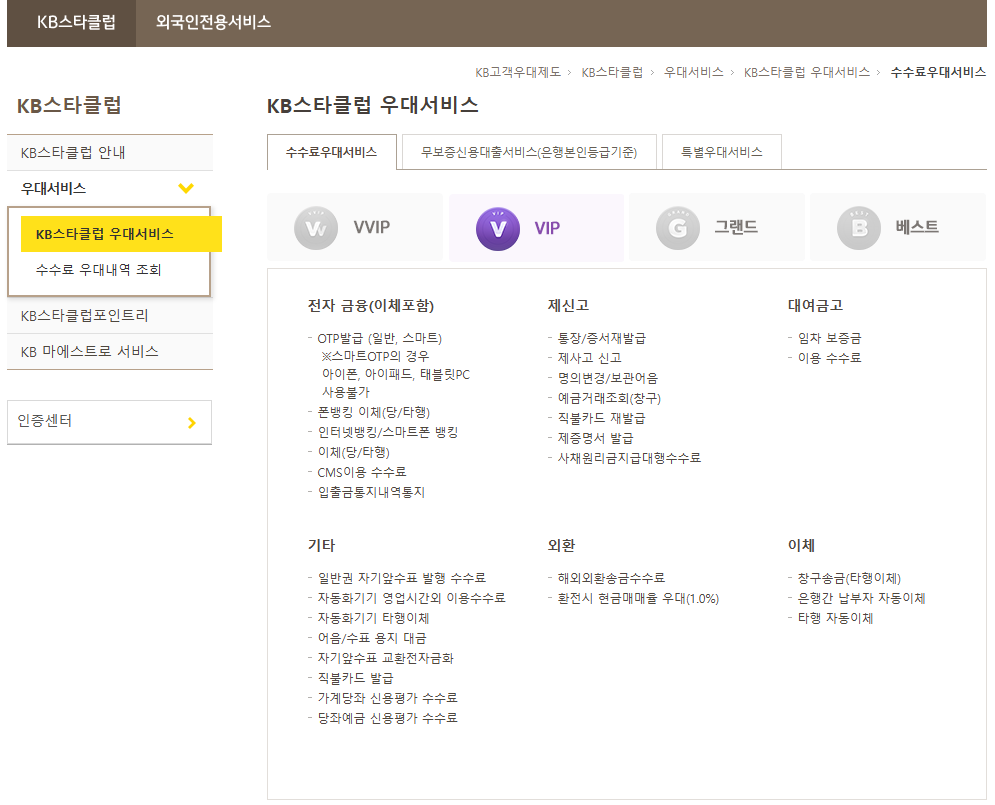Collapse the 우대서비스 yellow chevron

tap(186, 188)
